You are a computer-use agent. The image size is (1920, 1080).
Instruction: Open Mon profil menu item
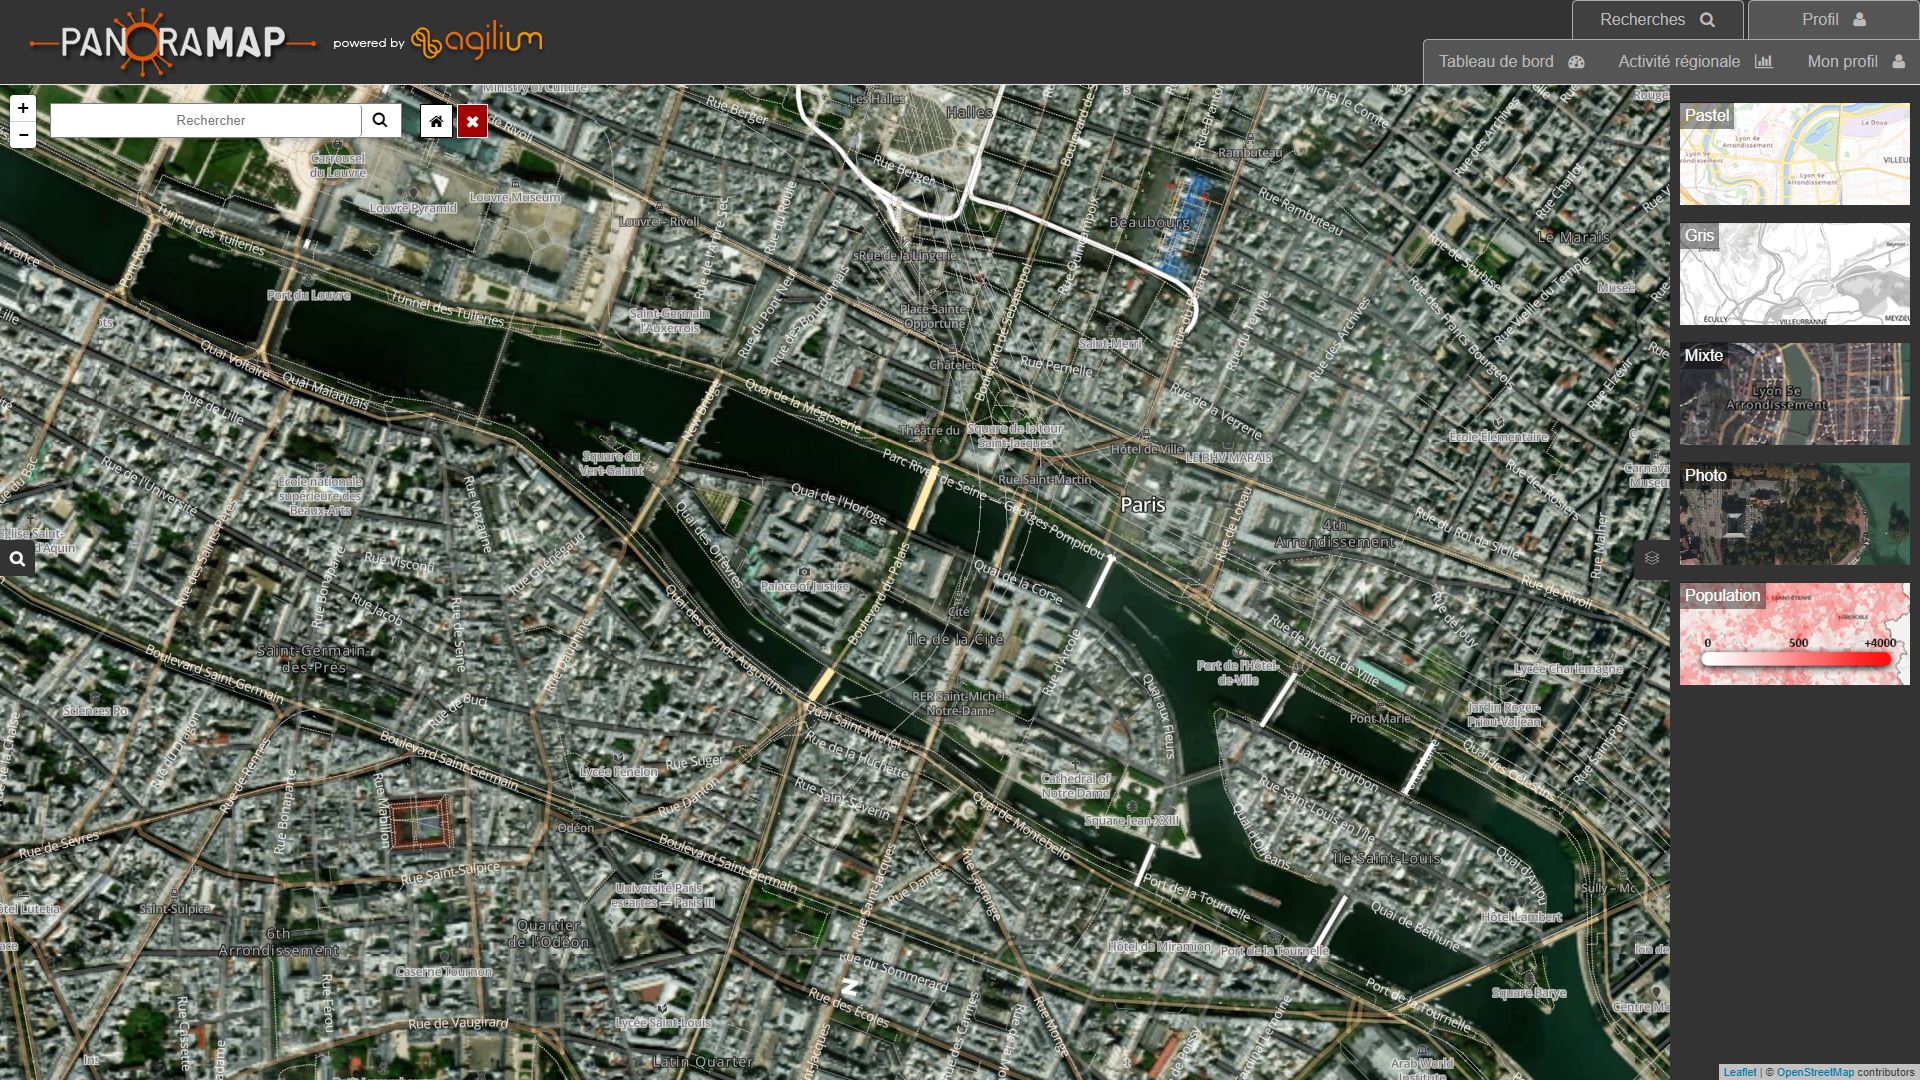[x=1856, y=62]
